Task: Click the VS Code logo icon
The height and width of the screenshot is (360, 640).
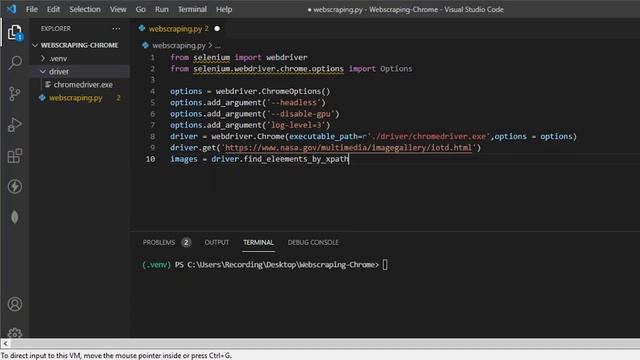Action: coord(11,9)
